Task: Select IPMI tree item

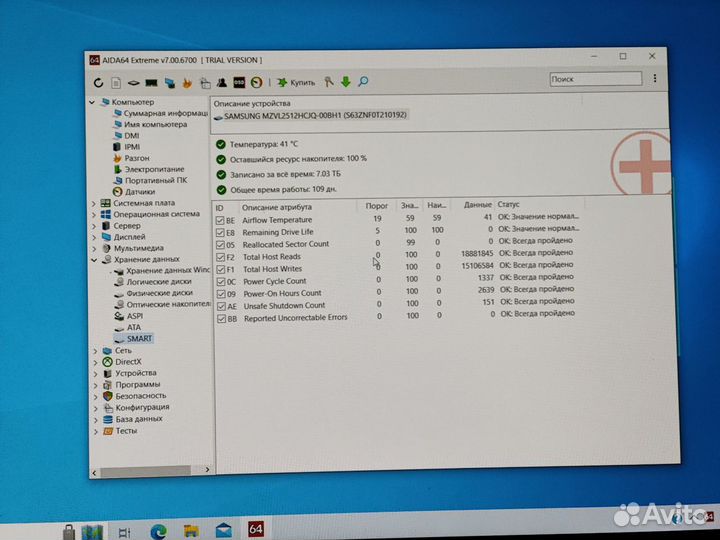Action: click(x=127, y=147)
